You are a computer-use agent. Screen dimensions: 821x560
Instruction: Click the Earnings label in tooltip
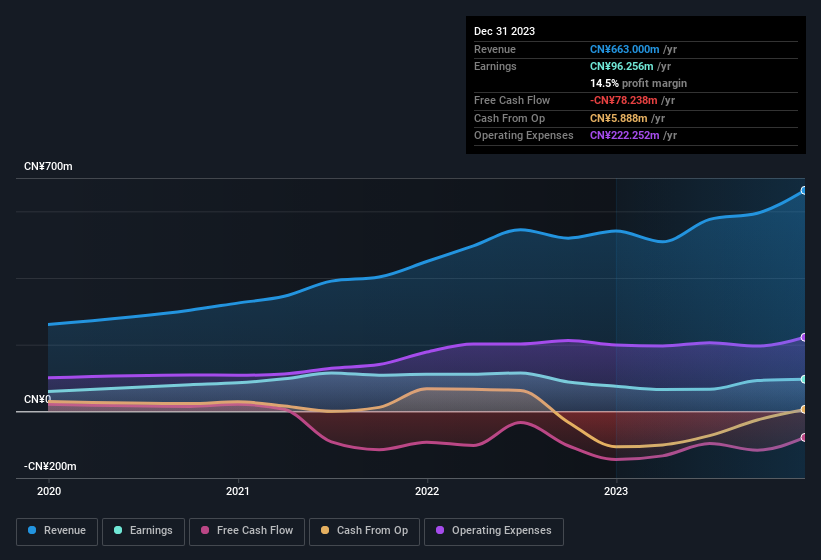(x=495, y=66)
